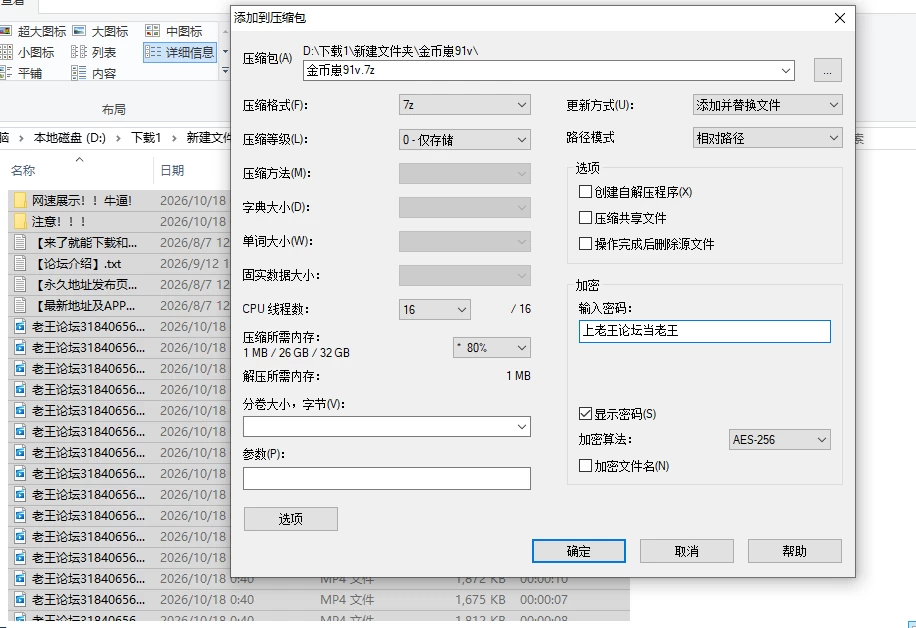Select the 超大图标 layout icon

[35, 31]
